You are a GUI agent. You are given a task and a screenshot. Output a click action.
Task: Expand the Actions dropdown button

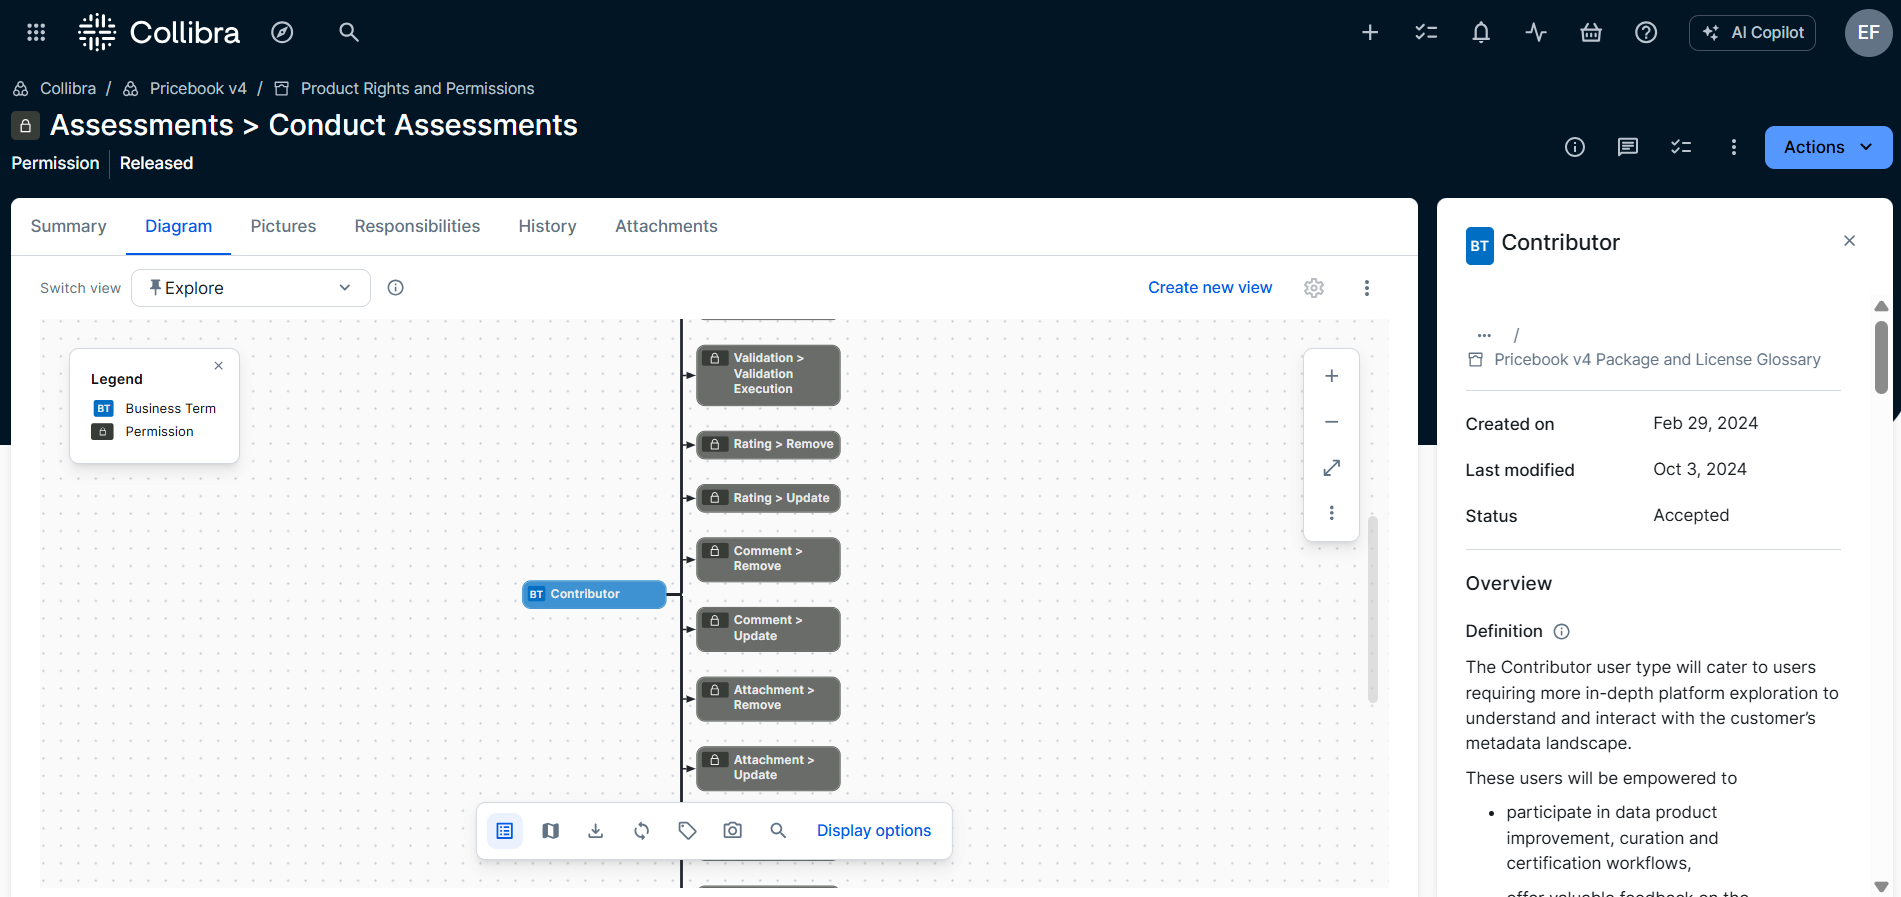click(x=1827, y=147)
